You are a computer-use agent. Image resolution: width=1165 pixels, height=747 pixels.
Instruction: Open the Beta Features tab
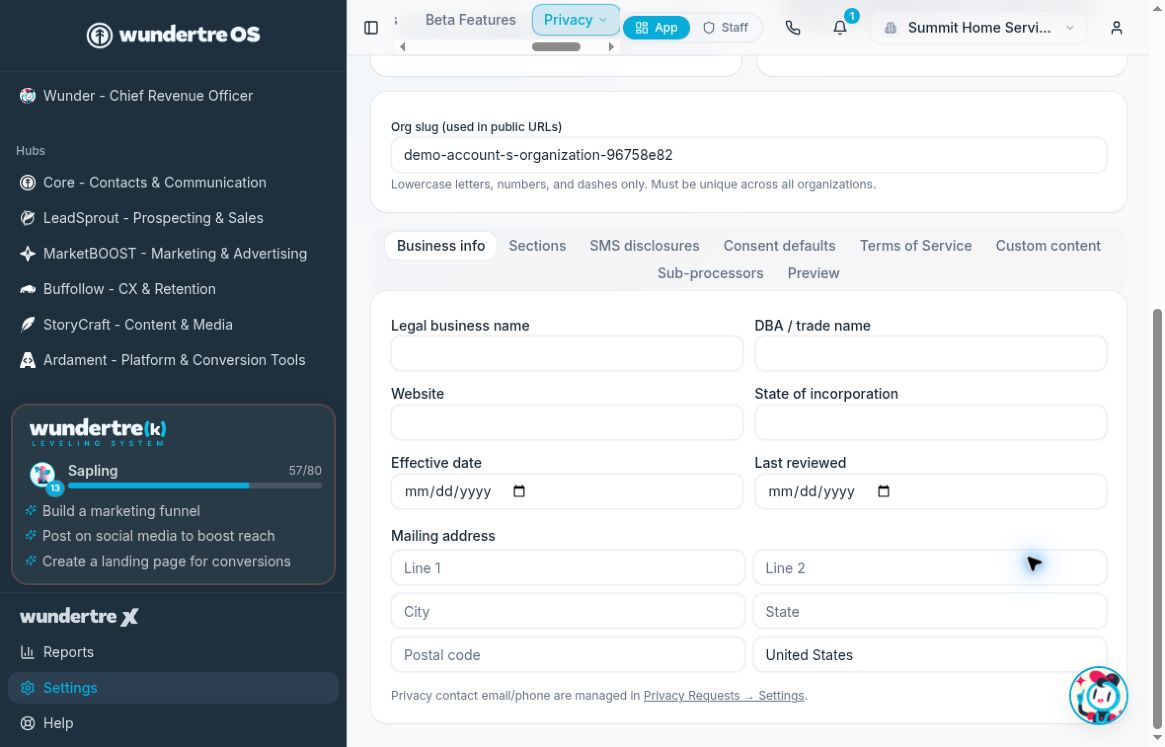[470, 20]
